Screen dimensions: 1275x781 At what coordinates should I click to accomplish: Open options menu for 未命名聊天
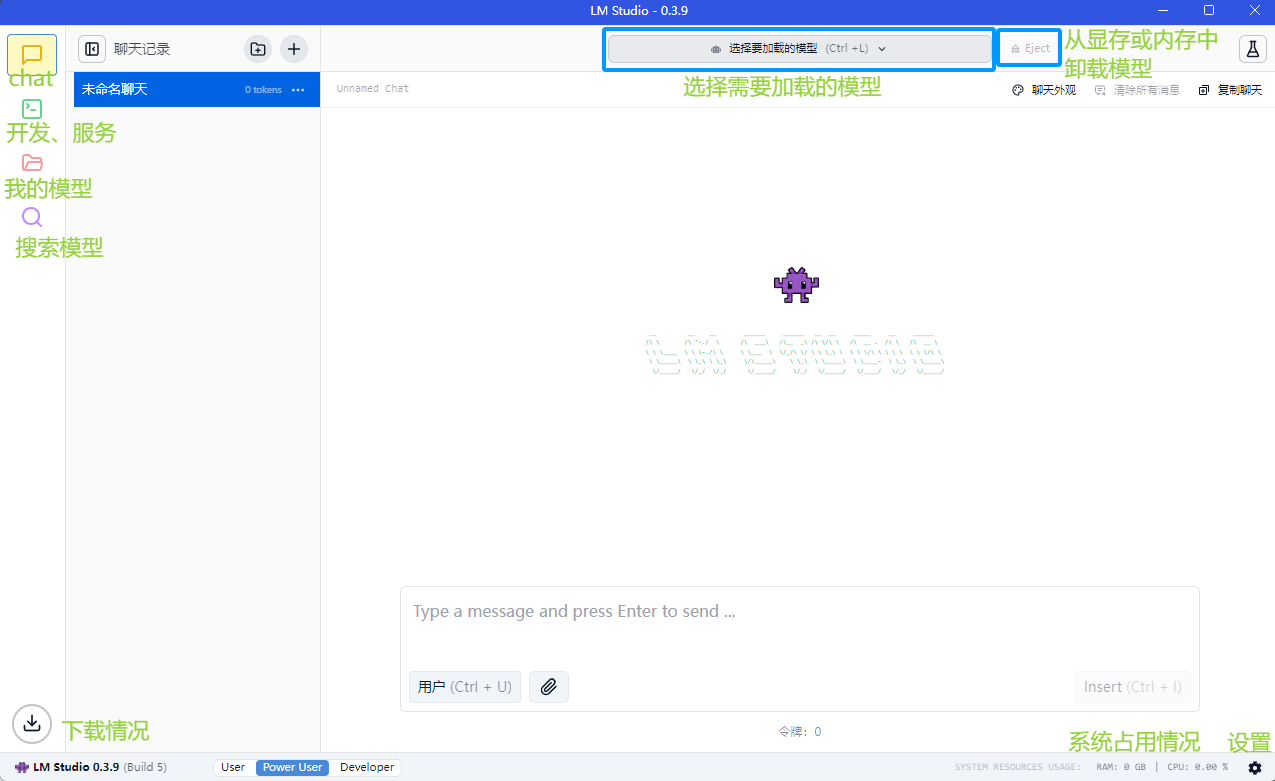[x=298, y=90]
